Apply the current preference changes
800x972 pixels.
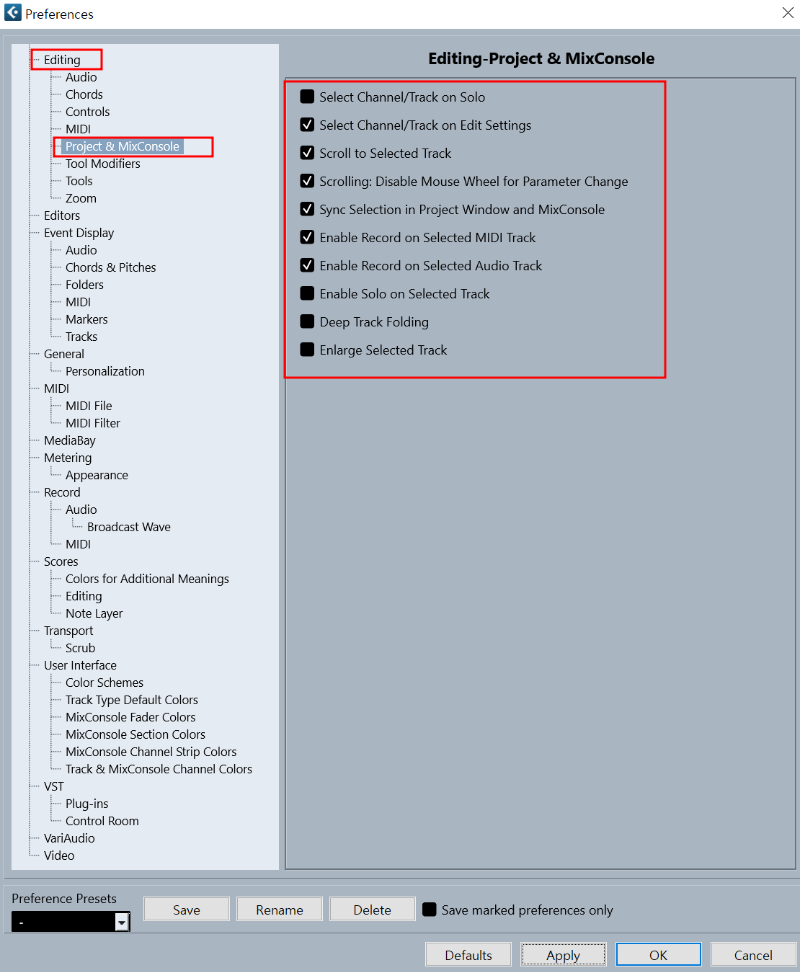[x=563, y=953]
